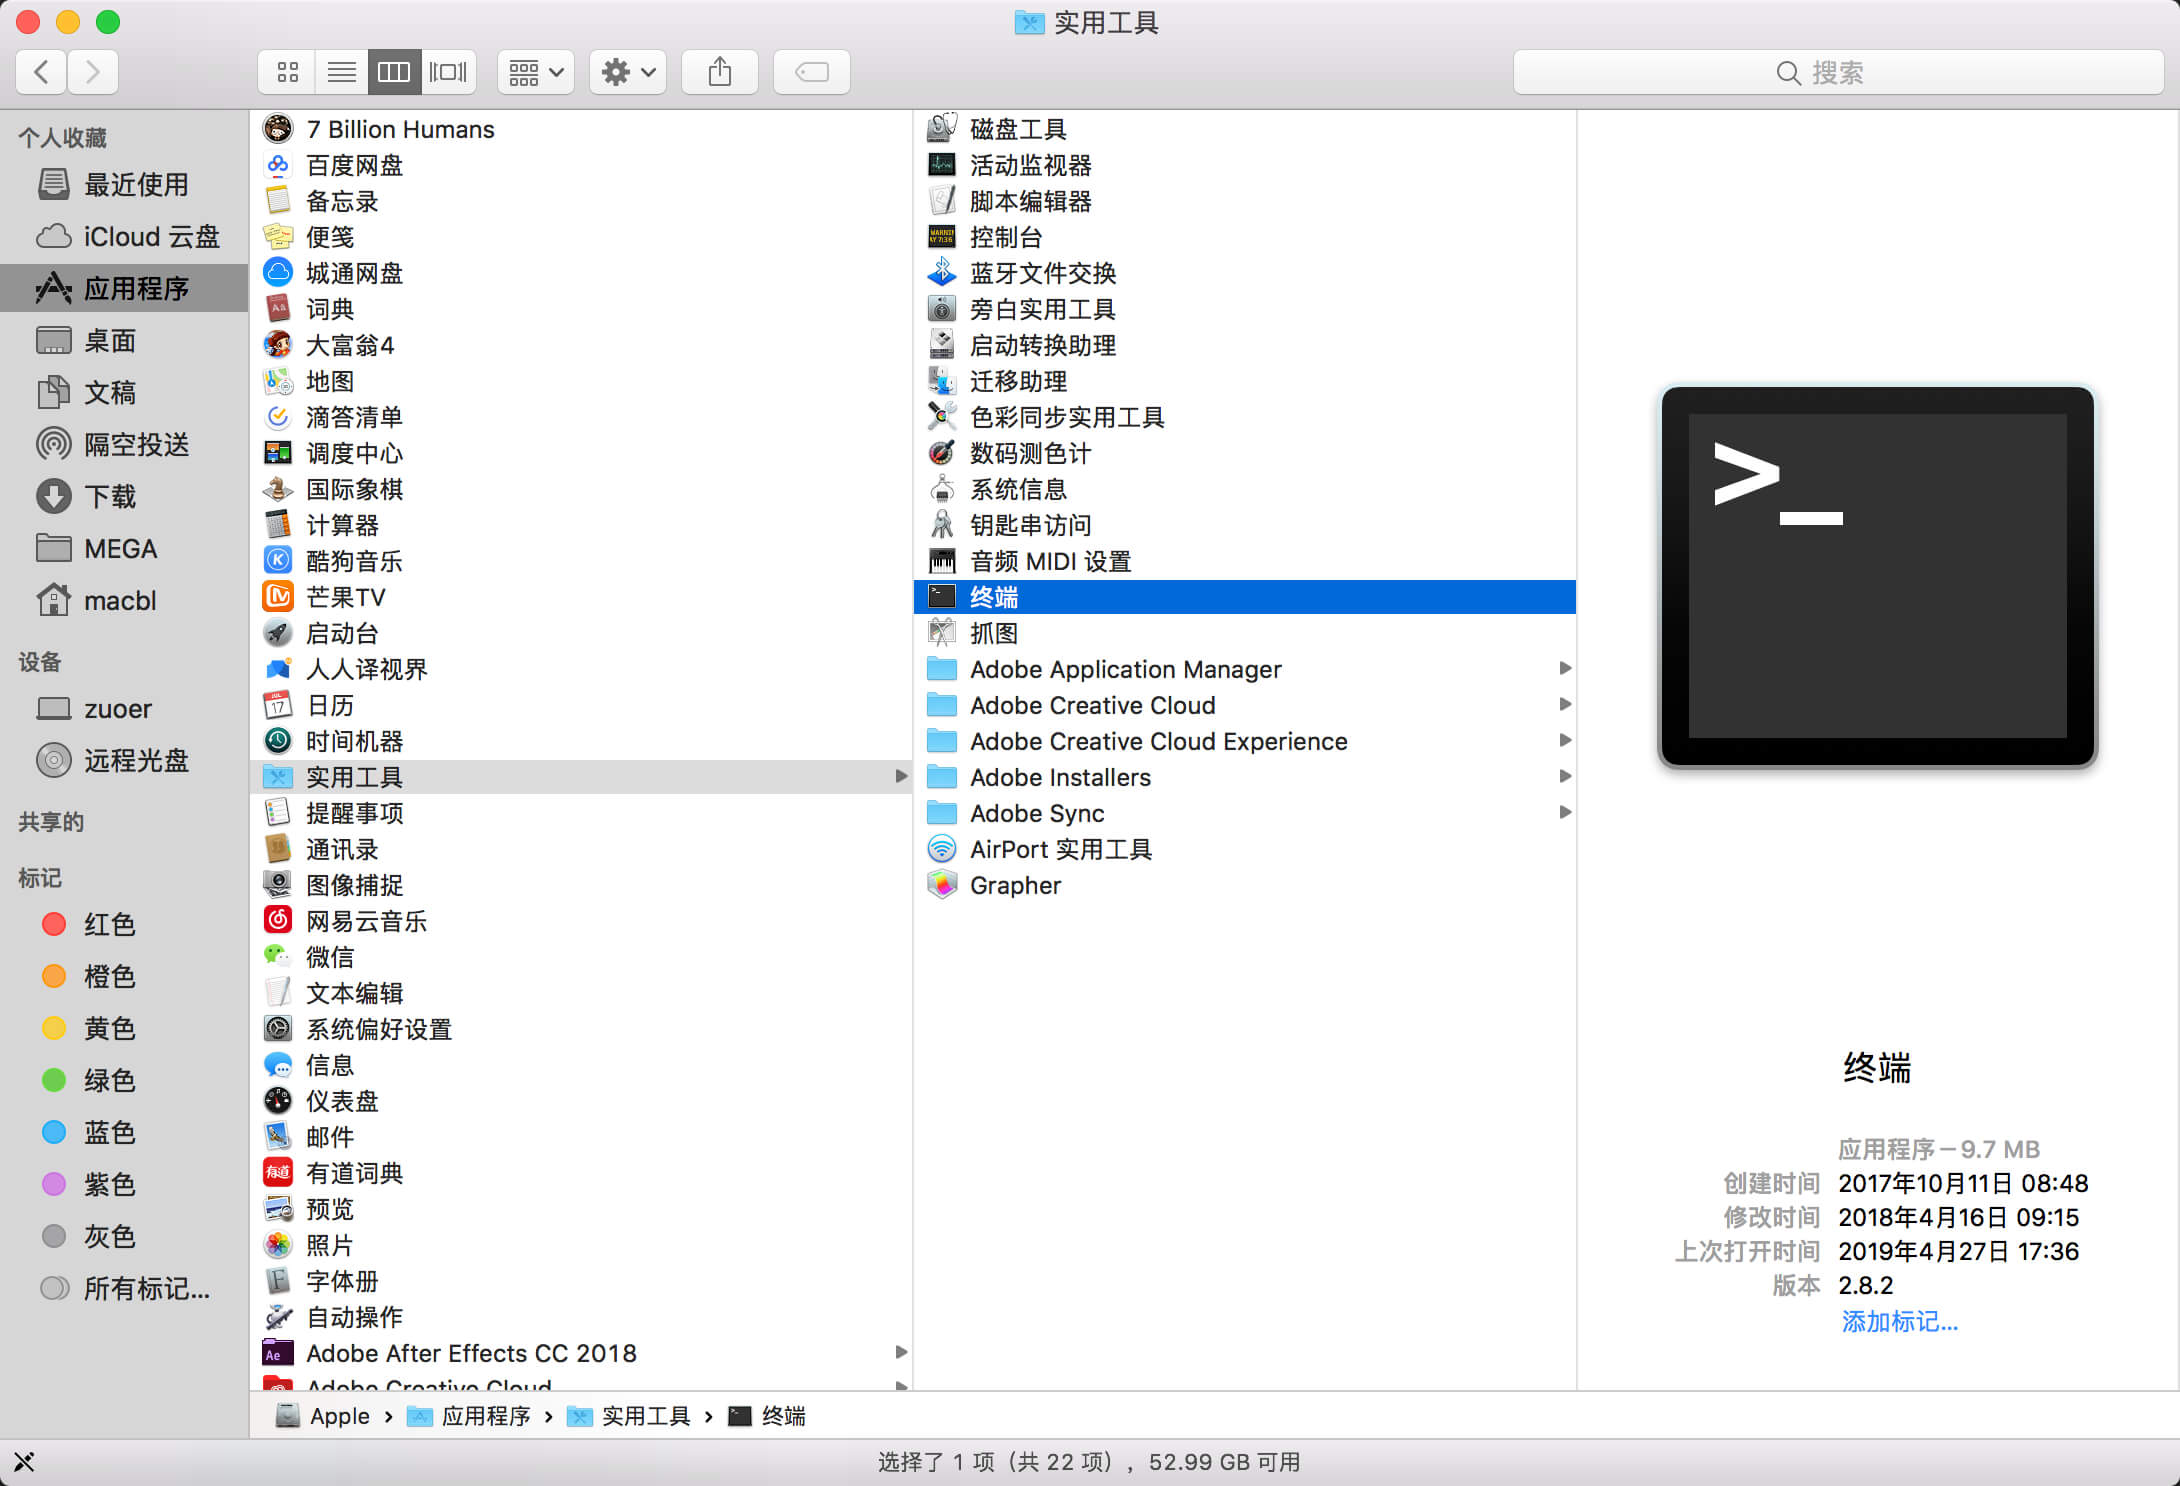Select 蓝牙文件交换 in utilities

[x=1244, y=273]
